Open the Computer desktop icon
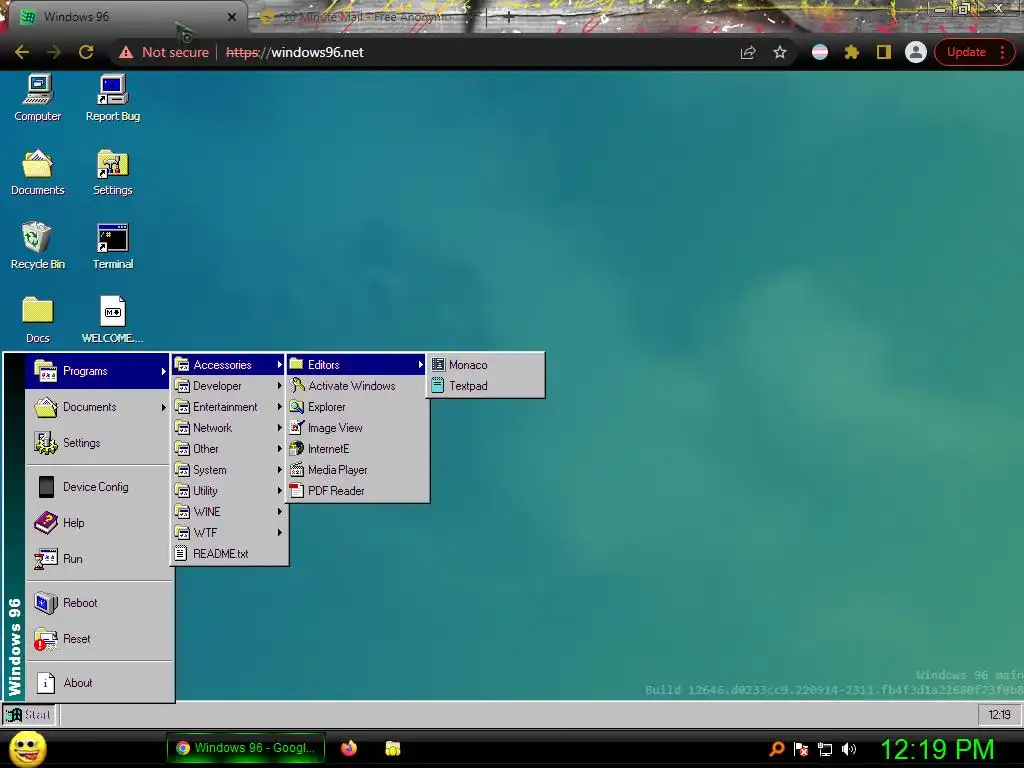Image resolution: width=1024 pixels, height=768 pixels. 37,98
